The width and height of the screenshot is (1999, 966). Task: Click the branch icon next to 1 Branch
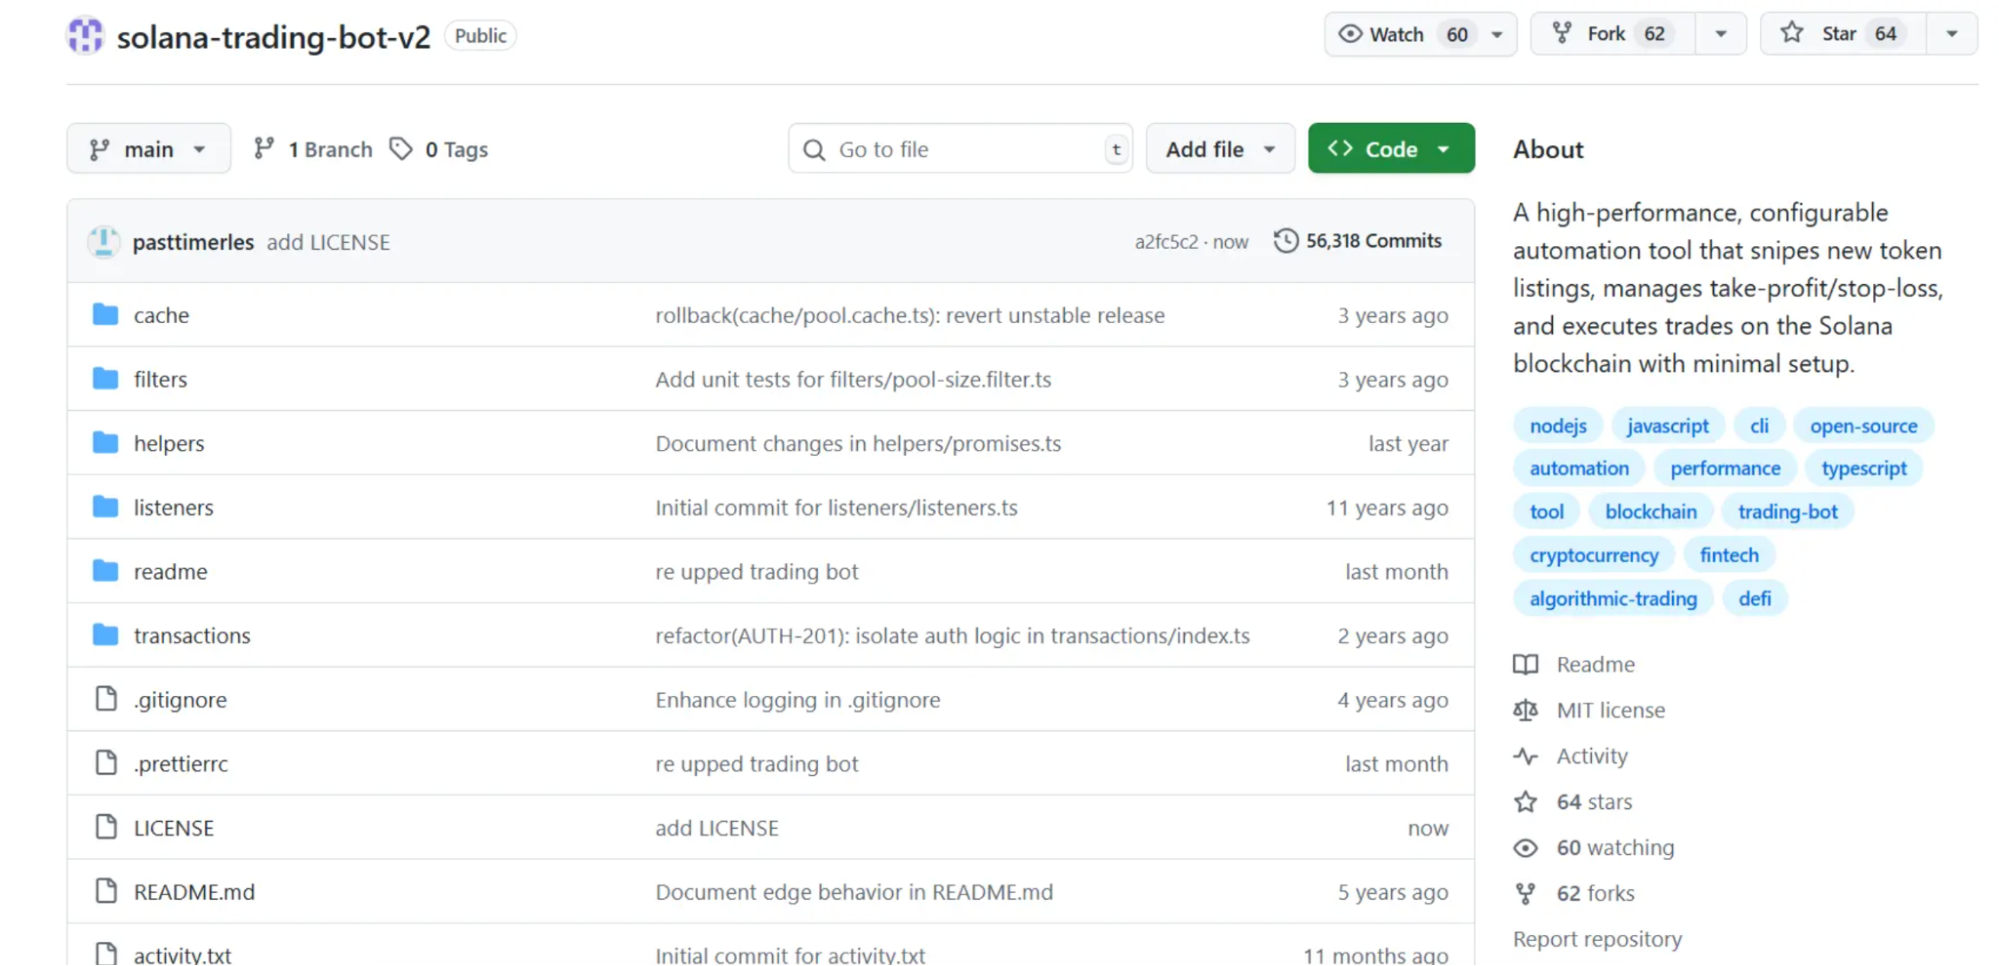pos(264,149)
